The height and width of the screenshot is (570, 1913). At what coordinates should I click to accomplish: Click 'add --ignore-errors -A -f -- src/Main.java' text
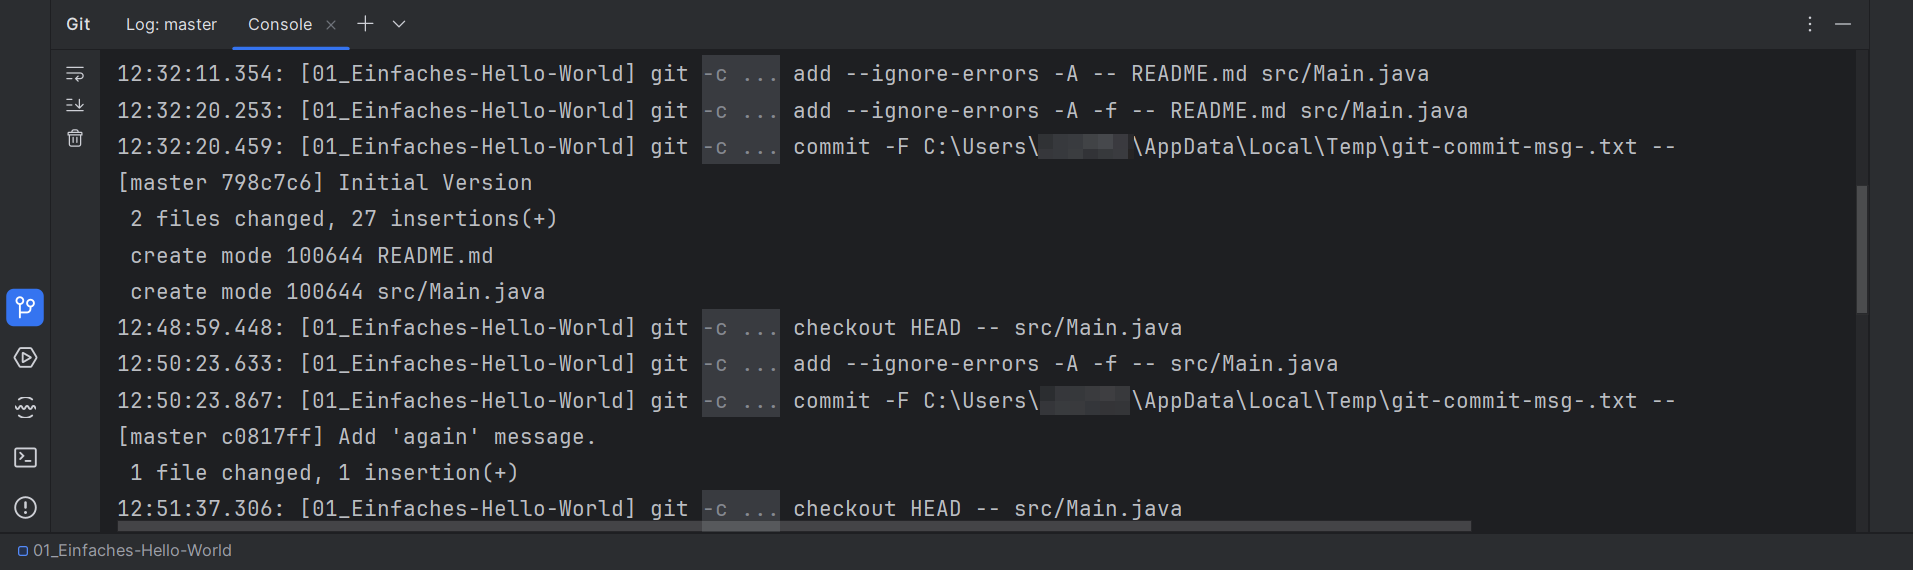coord(1065,364)
